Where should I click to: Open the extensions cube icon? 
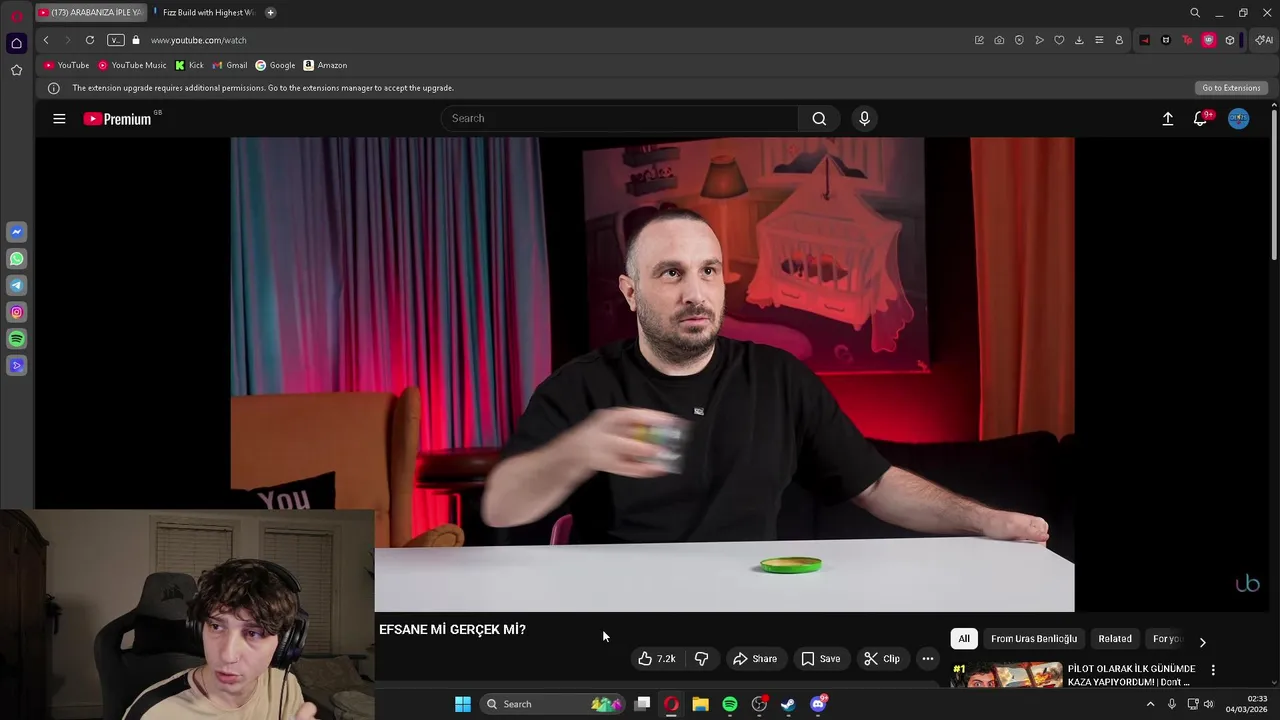pyautogui.click(x=1230, y=40)
